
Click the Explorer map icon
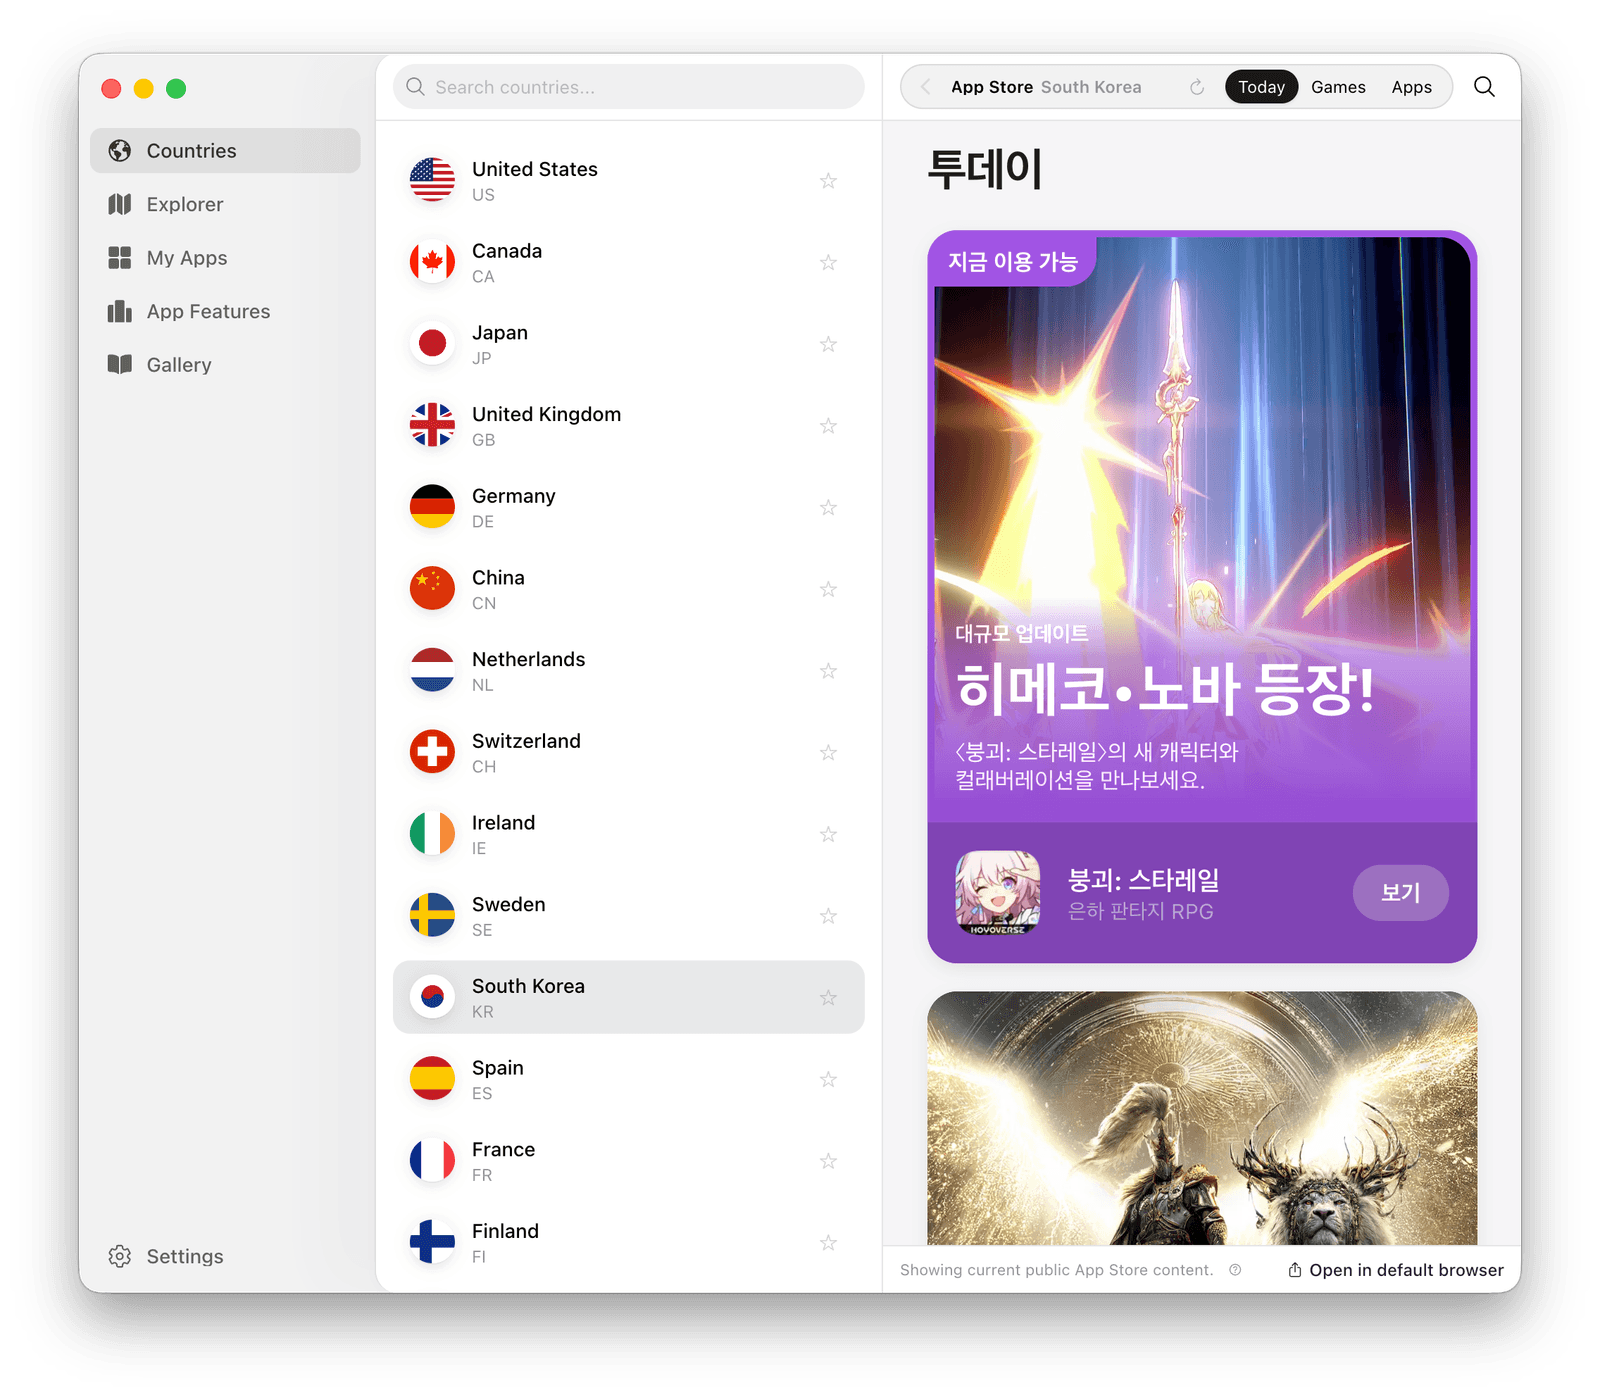pos(120,204)
